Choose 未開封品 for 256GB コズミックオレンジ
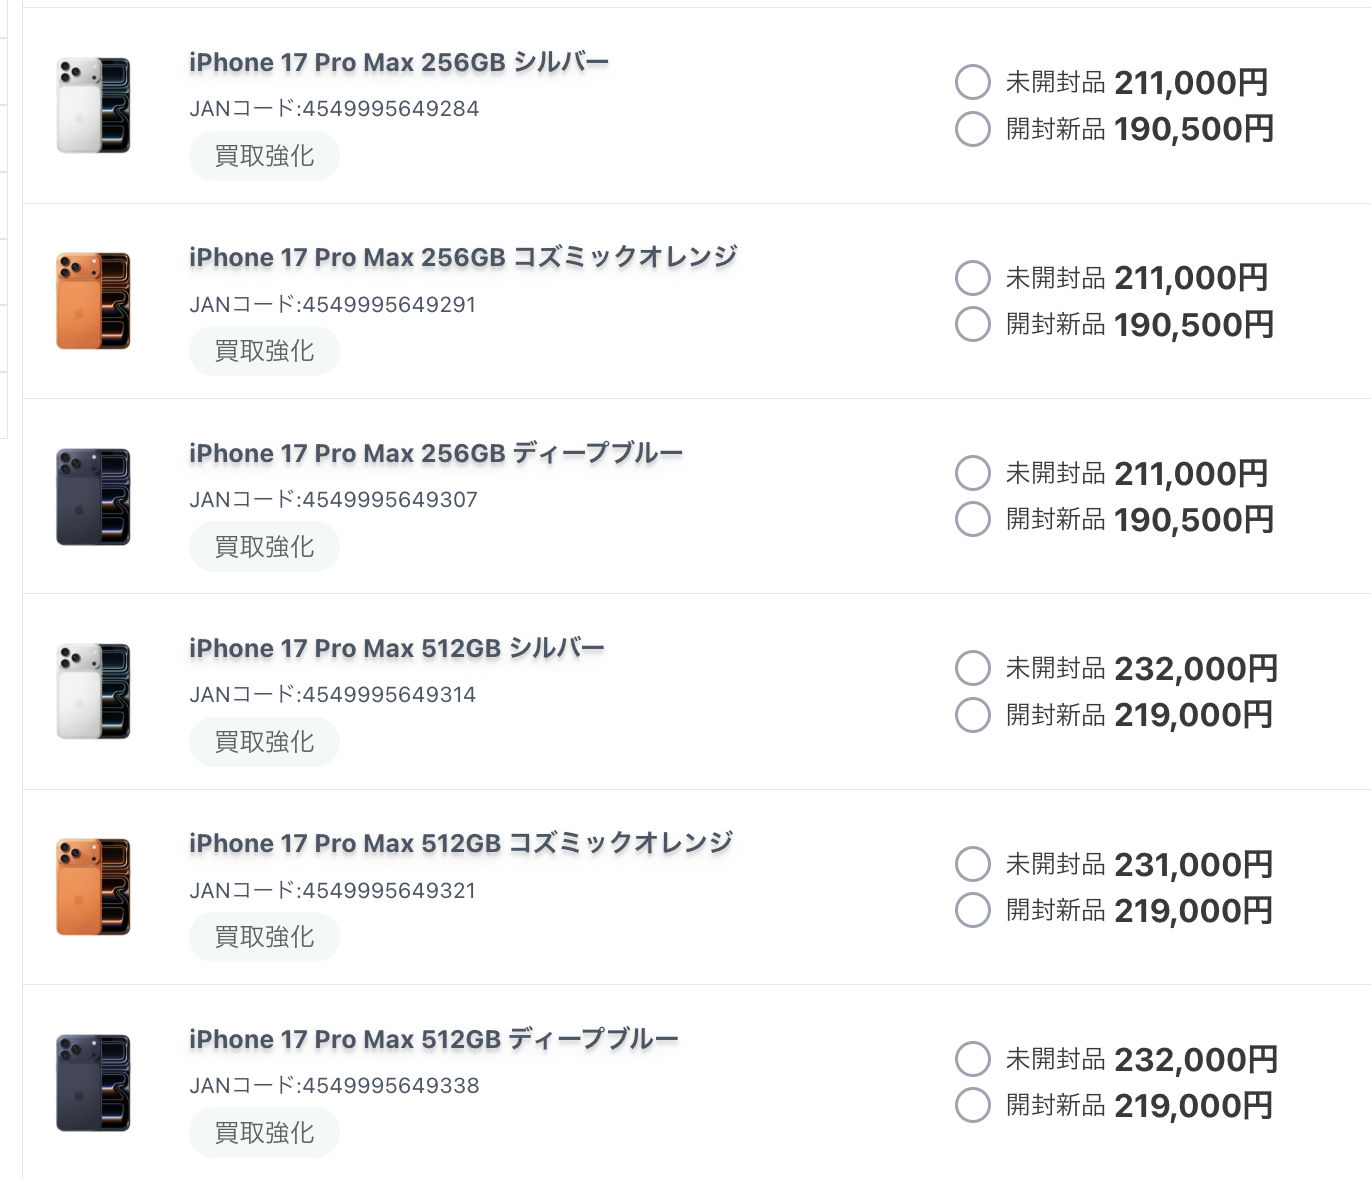The width and height of the screenshot is (1371, 1179). pyautogui.click(x=973, y=277)
